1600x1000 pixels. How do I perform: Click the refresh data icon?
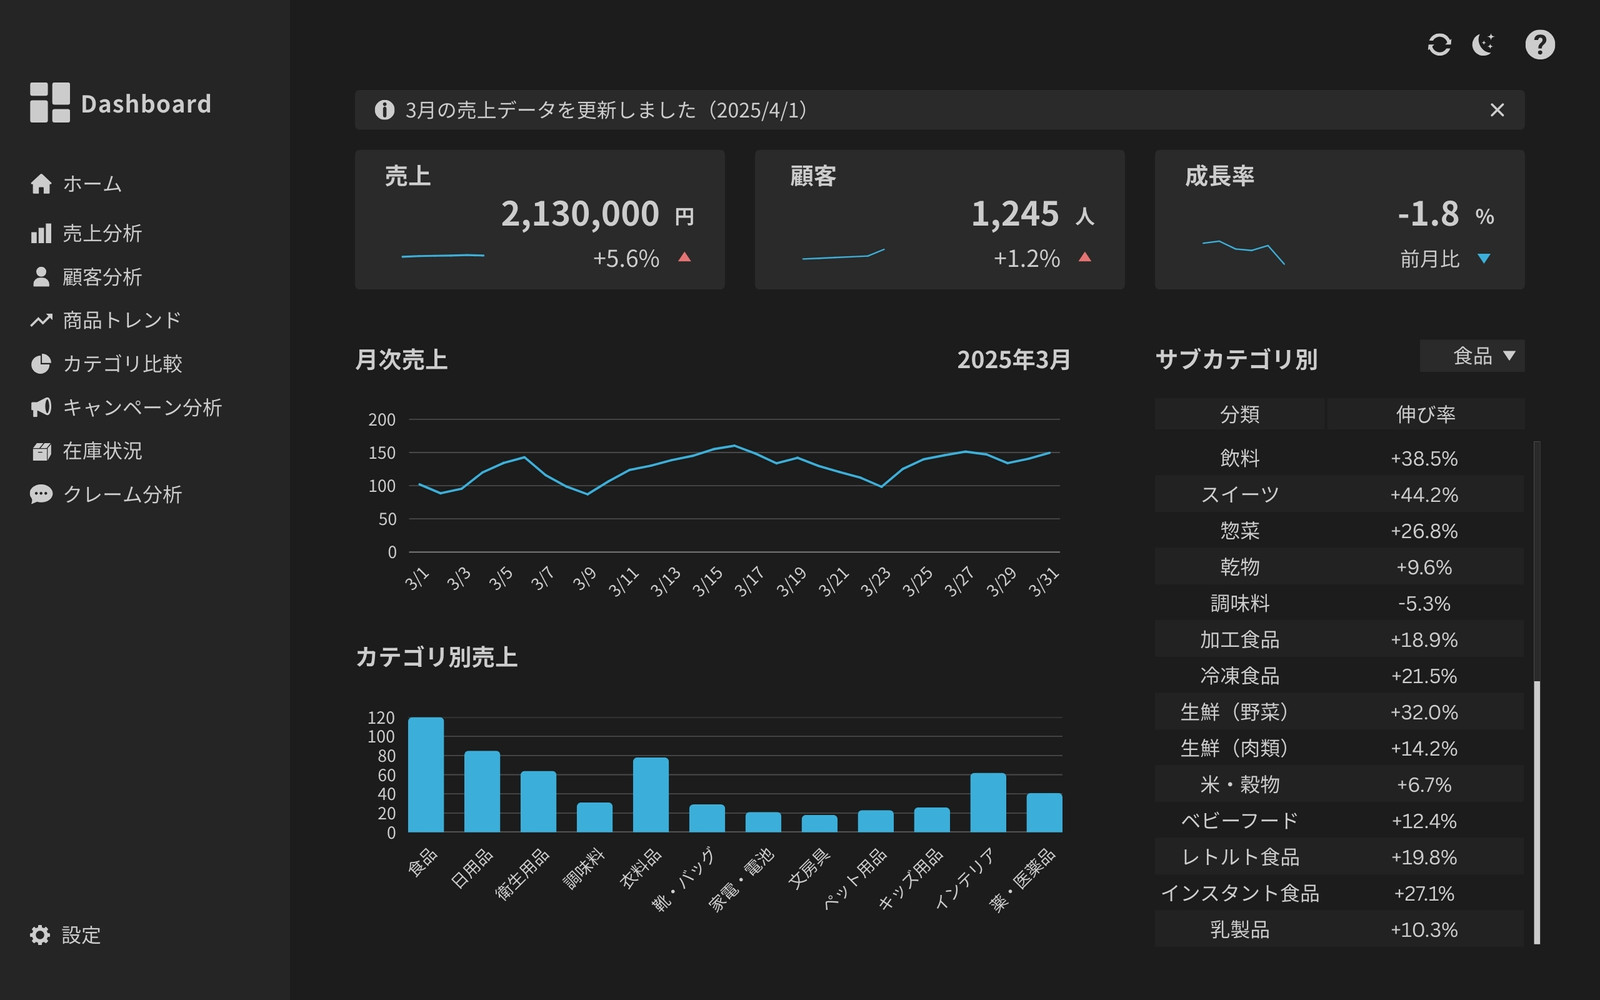click(x=1439, y=44)
